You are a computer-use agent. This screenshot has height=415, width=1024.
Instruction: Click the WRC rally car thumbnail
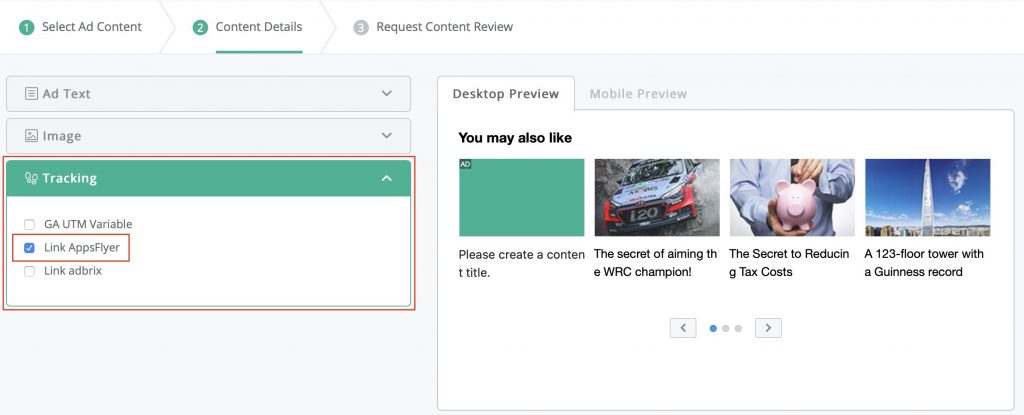click(x=657, y=197)
